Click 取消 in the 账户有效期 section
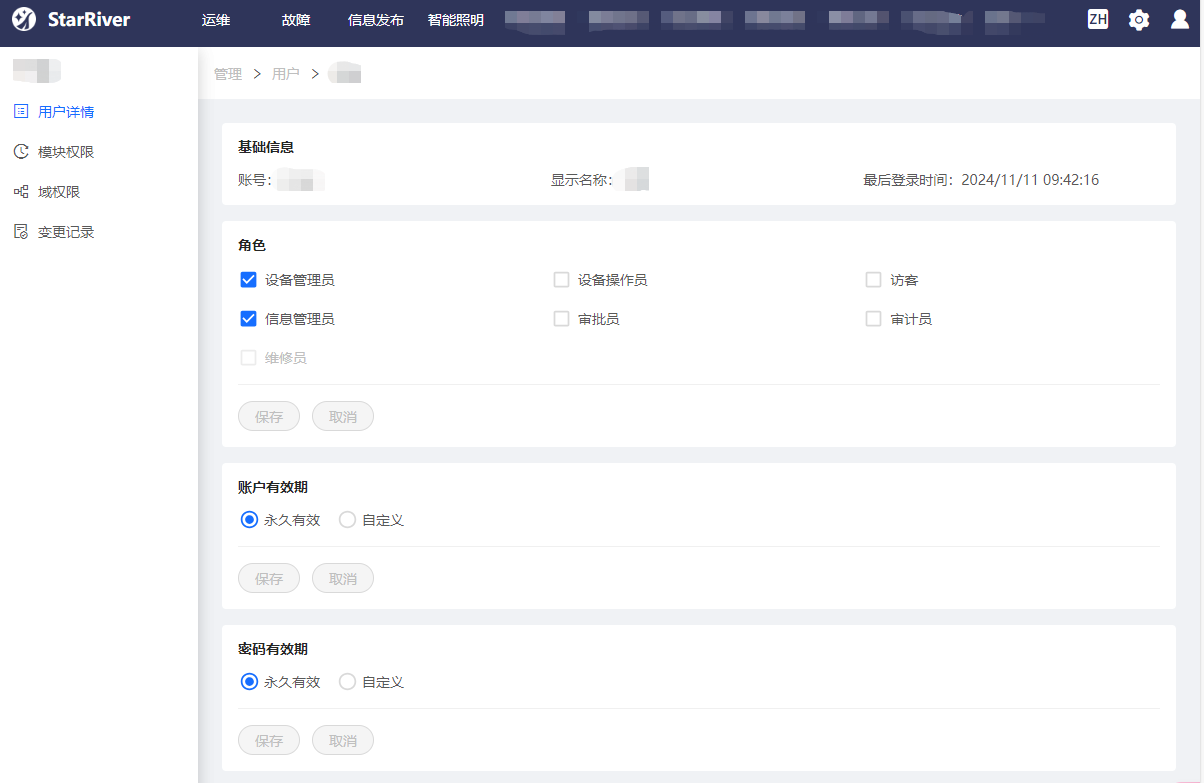The height and width of the screenshot is (783, 1204). tap(343, 578)
